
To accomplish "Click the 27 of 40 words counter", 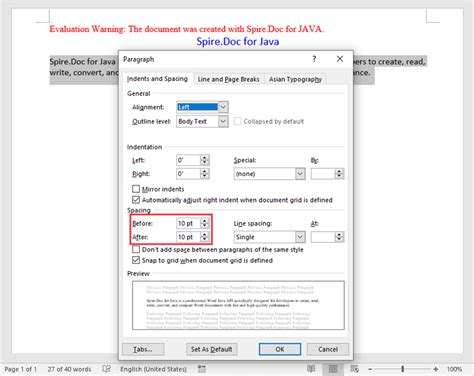I will coord(69,369).
